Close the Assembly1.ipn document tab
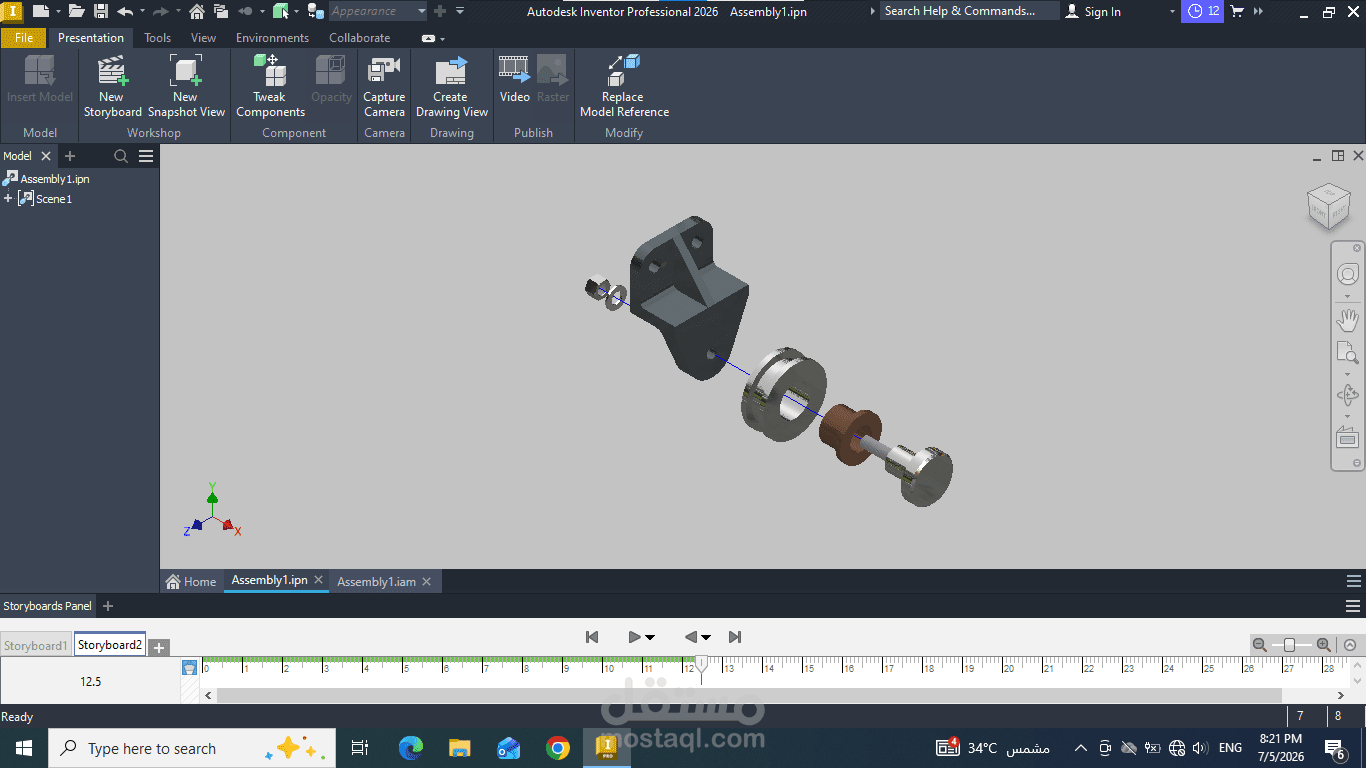Screen dimensions: 1366x768 pos(319,580)
